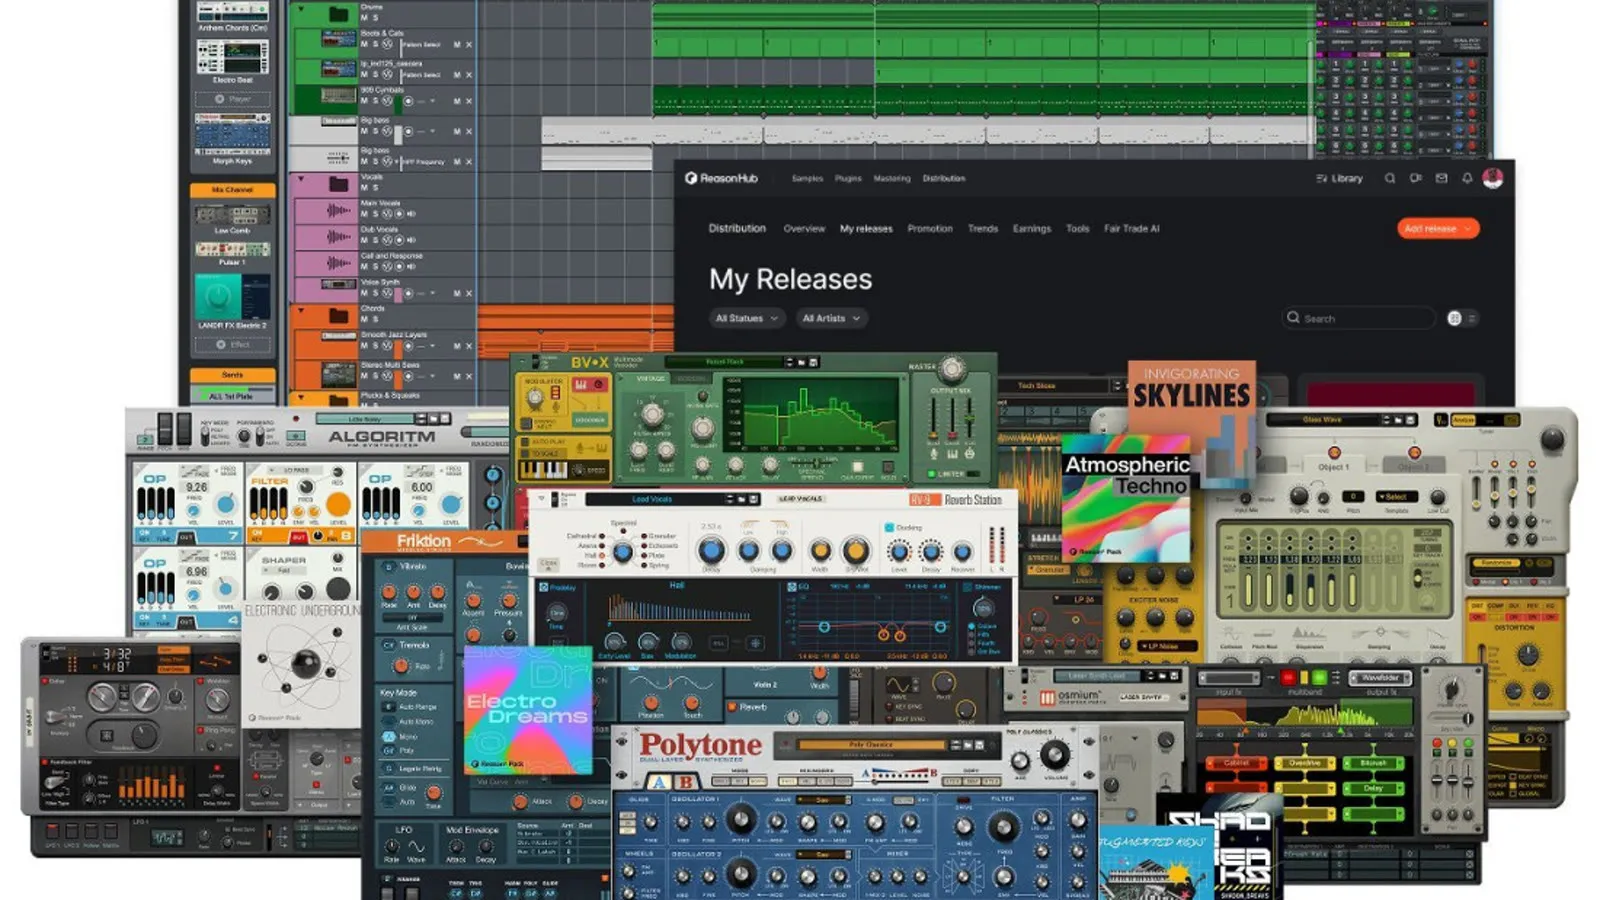
Task: Switch to the Promotion distribution tab
Action: (x=930, y=229)
